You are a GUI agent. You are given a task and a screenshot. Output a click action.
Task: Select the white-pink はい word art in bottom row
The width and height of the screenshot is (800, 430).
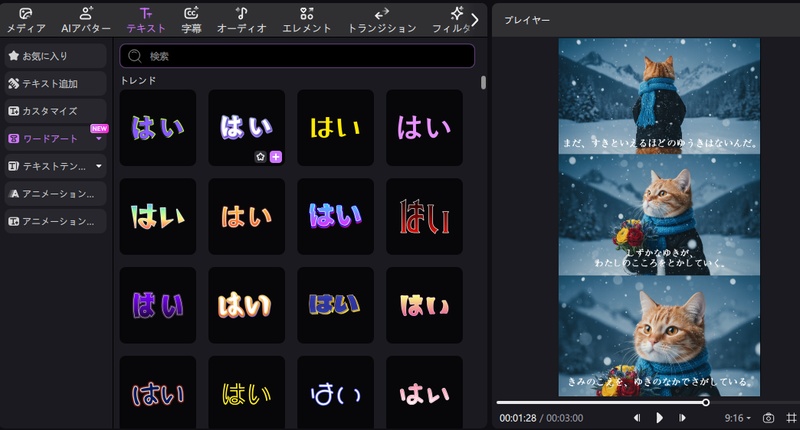(x=424, y=392)
